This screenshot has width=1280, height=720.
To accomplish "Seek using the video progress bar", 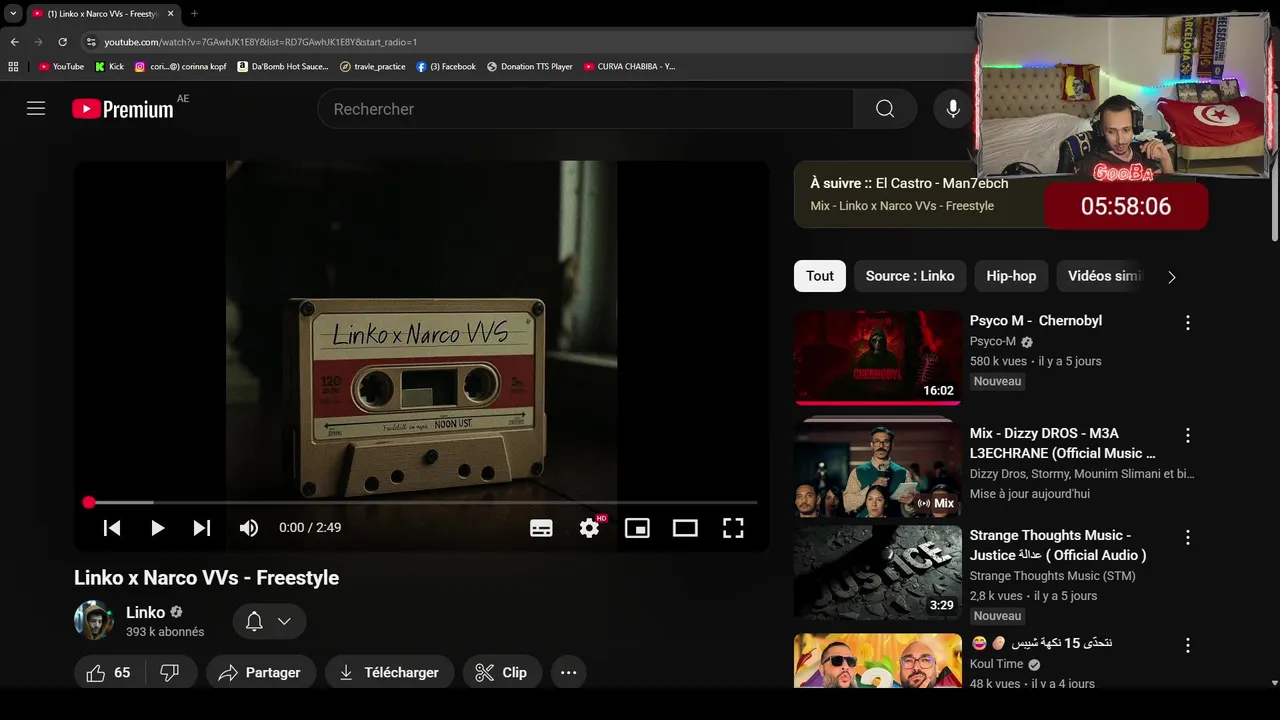I will pos(420,502).
